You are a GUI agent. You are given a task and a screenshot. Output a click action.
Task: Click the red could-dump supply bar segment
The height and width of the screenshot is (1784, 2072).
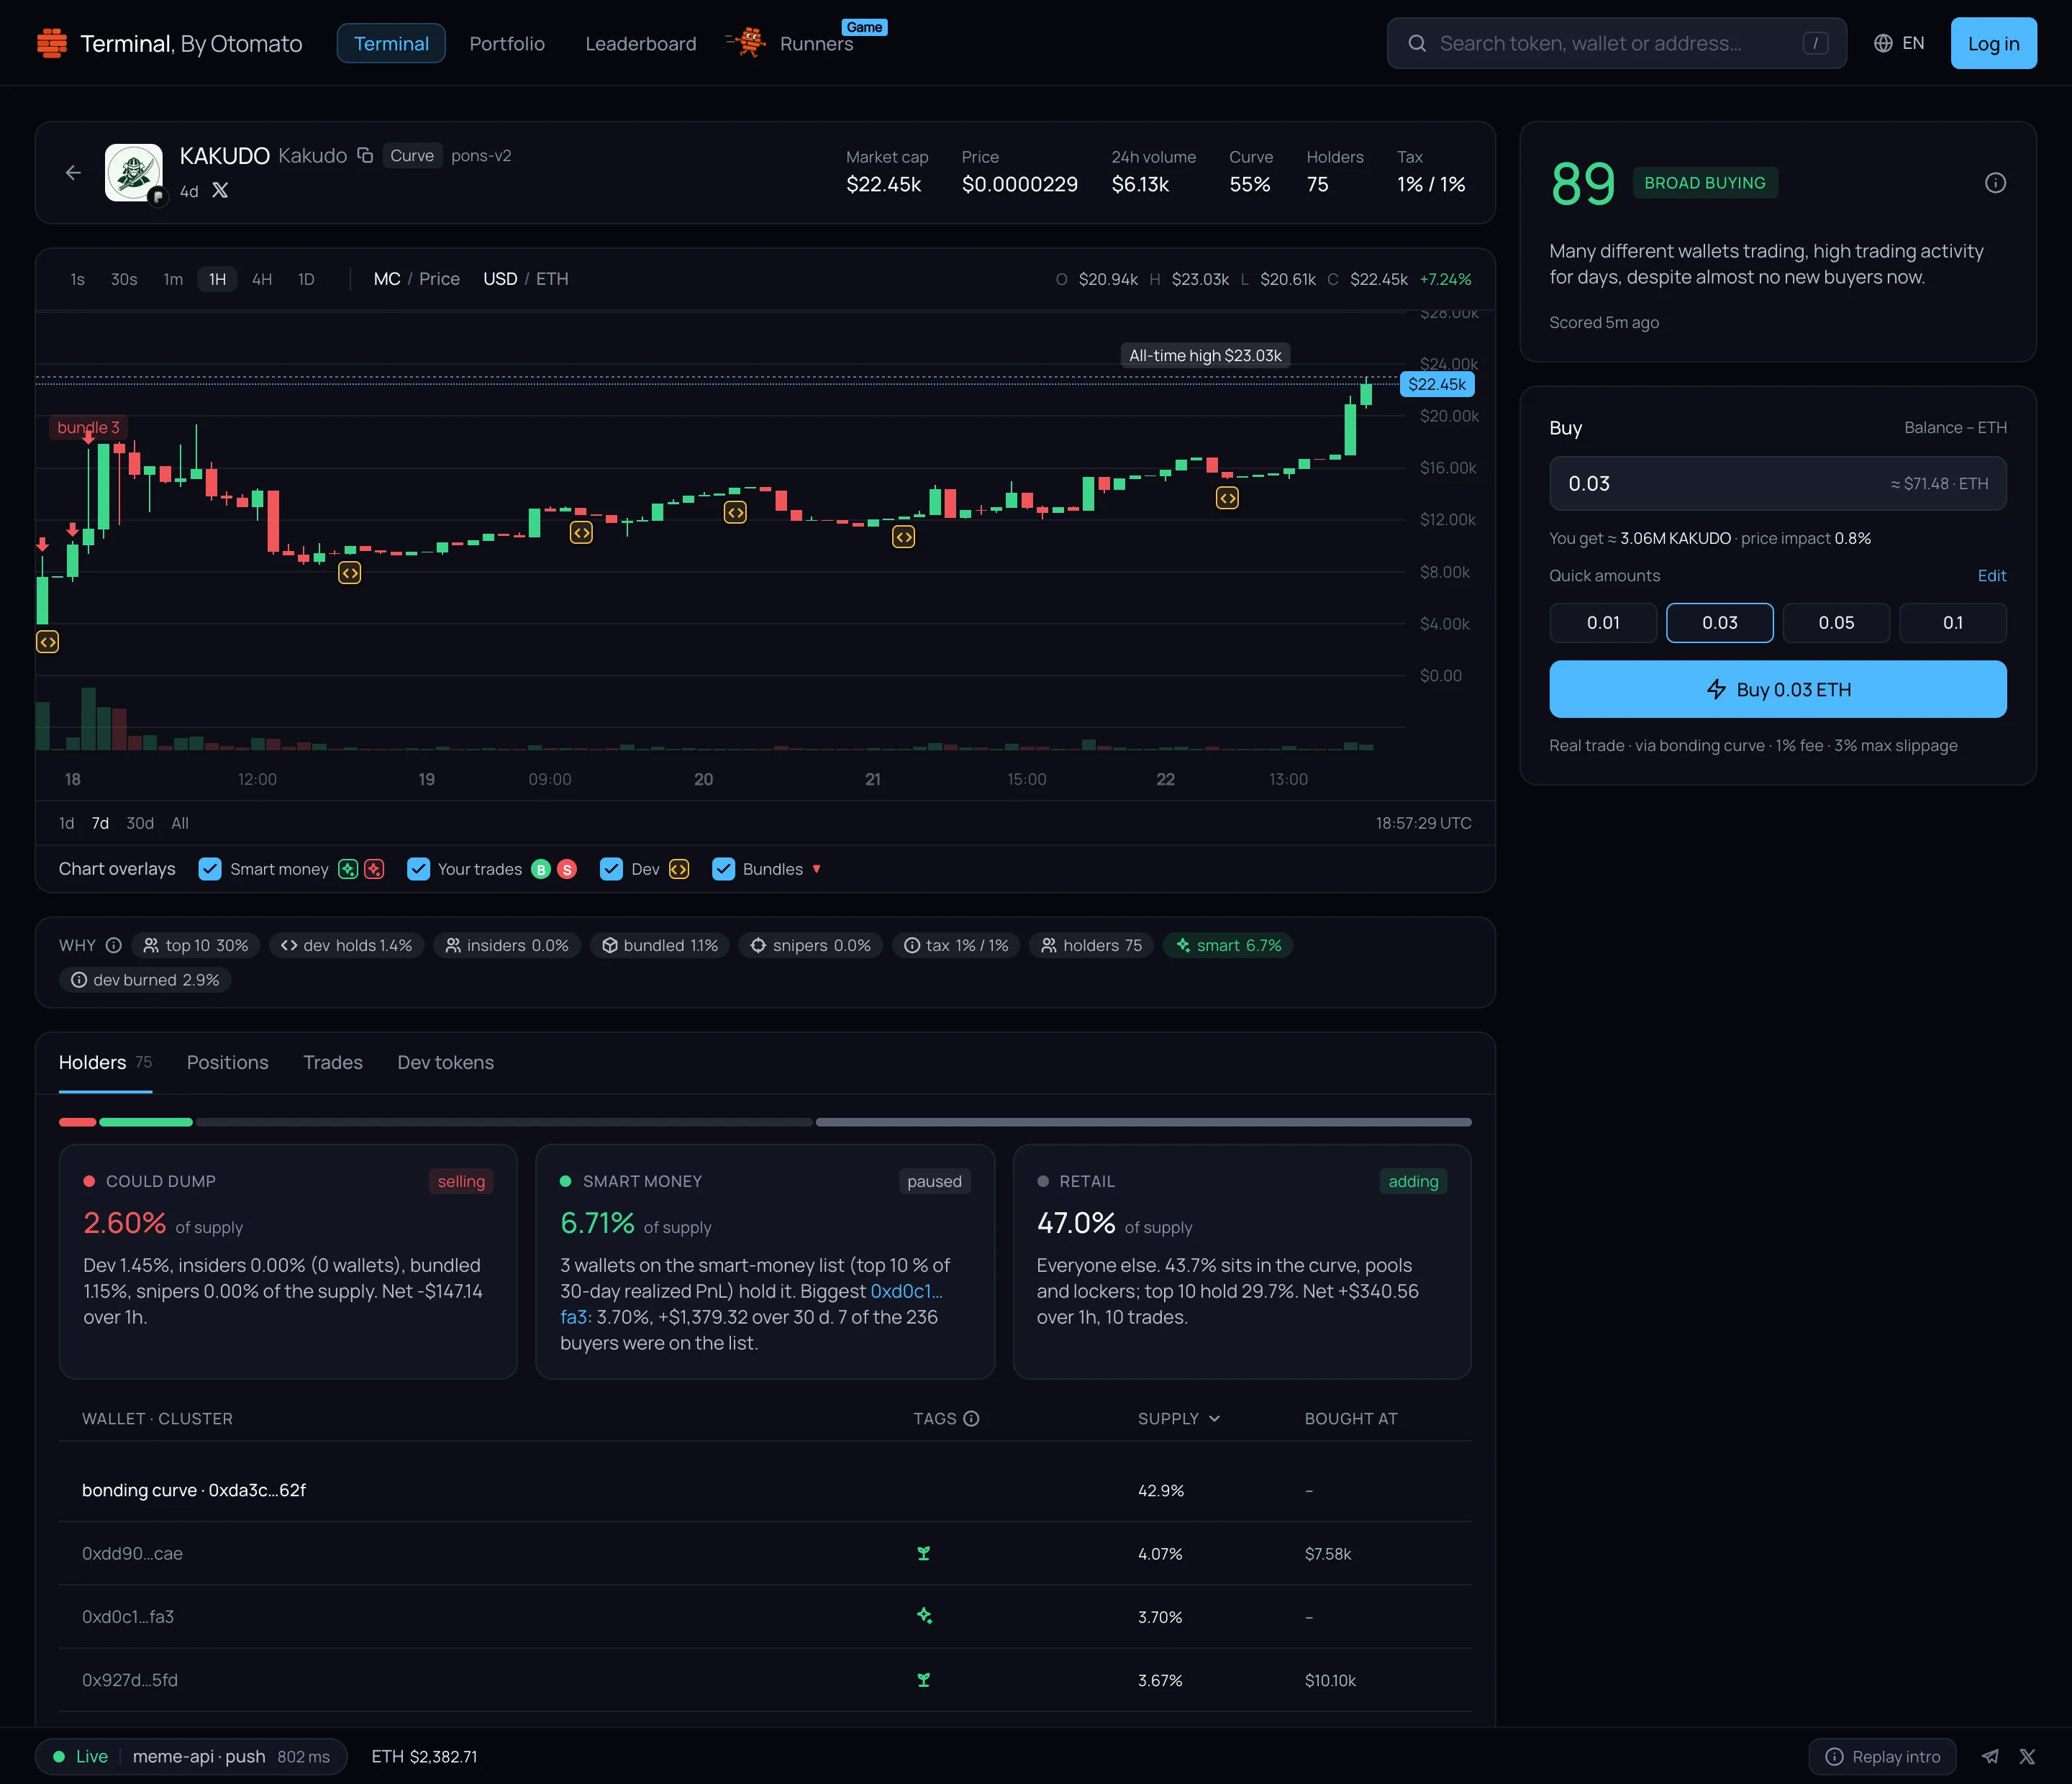click(78, 1122)
